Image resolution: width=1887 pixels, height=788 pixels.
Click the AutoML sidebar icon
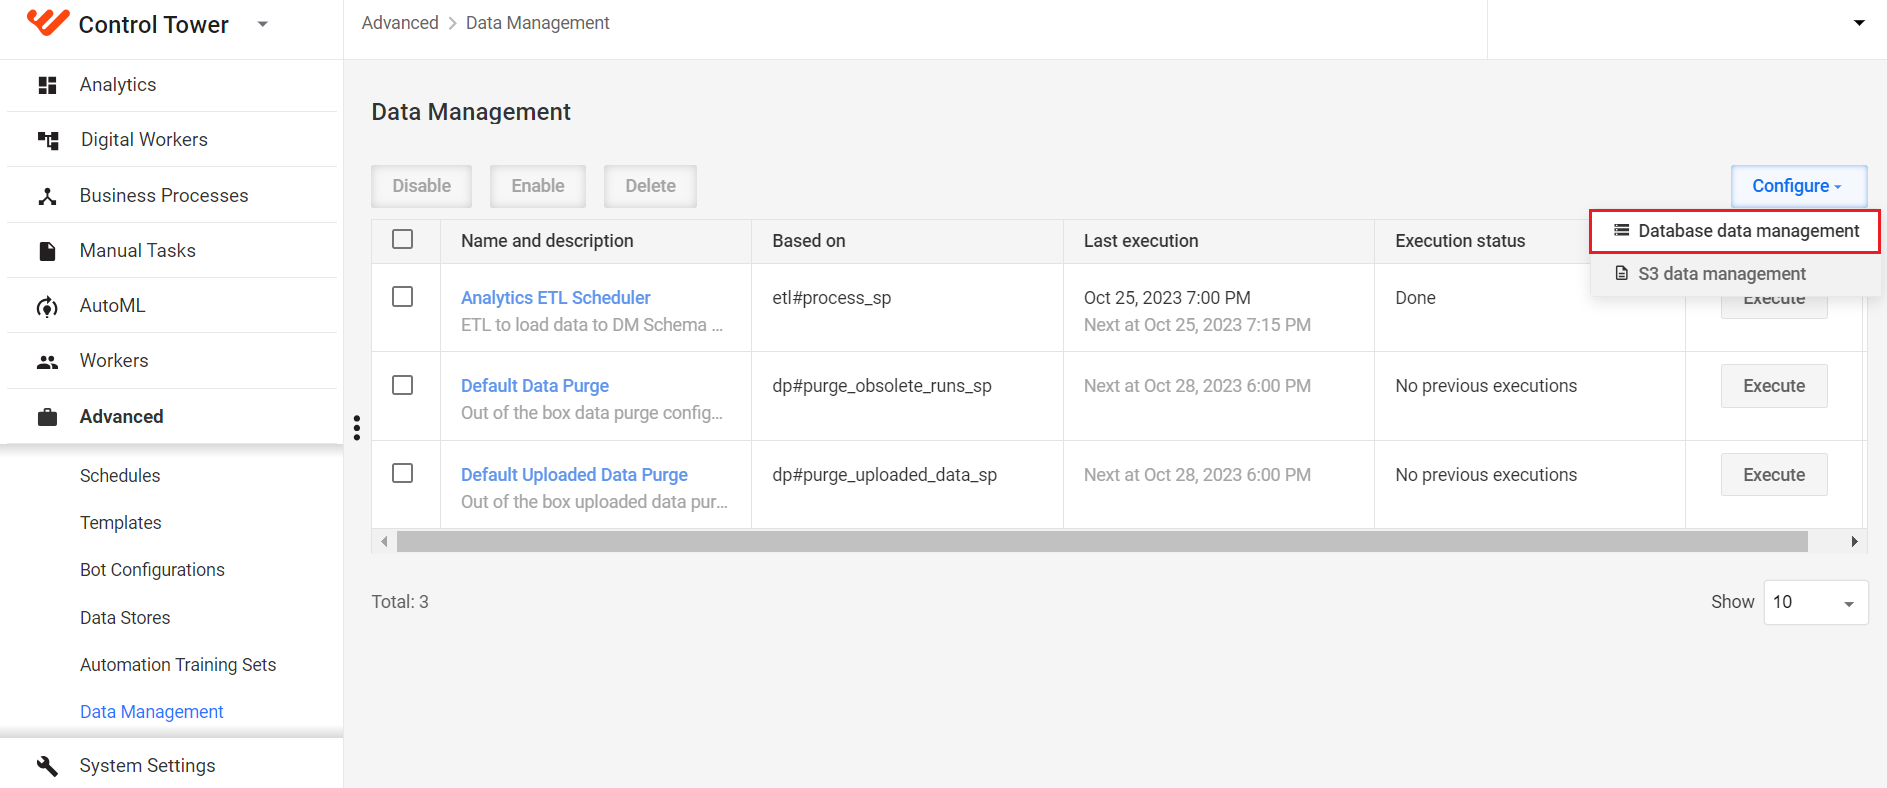pos(47,306)
